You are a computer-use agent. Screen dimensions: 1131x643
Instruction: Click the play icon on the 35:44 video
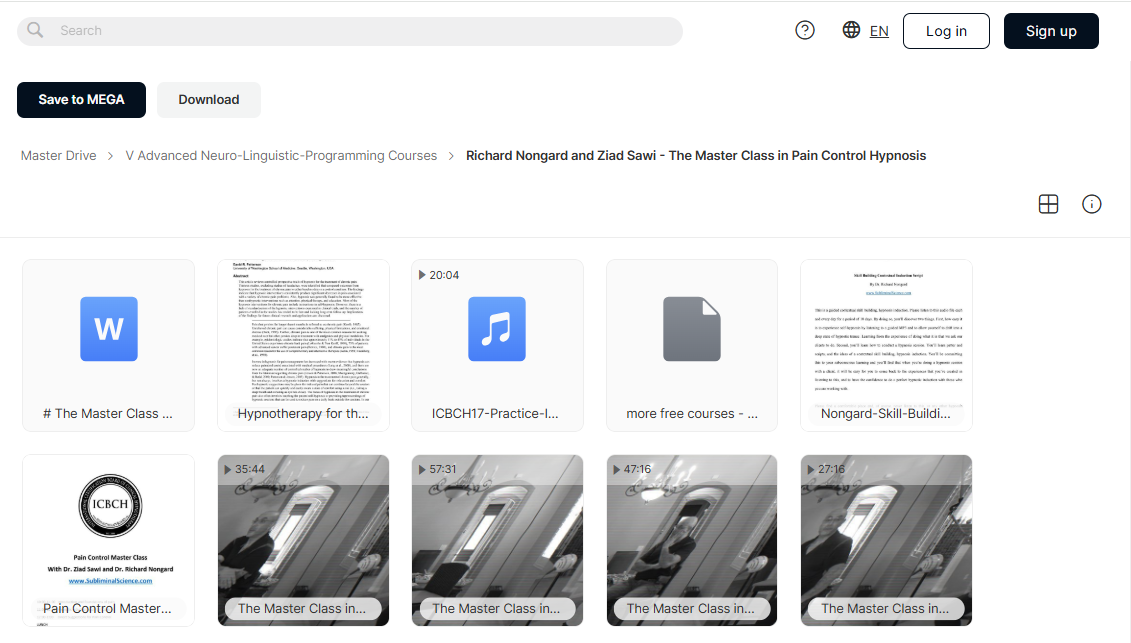227,470
